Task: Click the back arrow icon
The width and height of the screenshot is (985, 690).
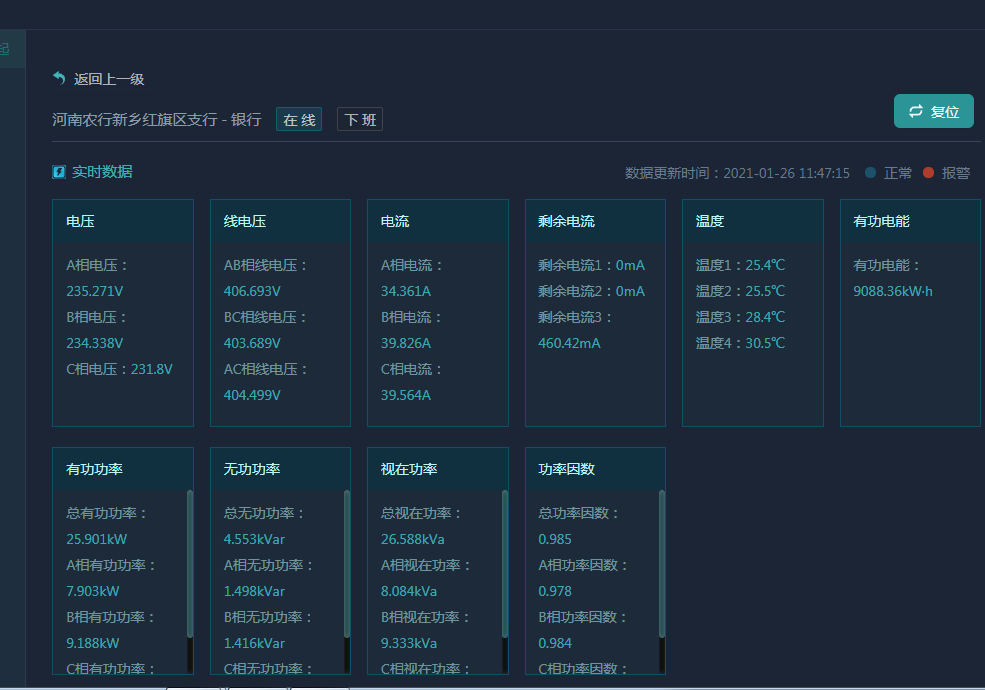Action: point(59,79)
